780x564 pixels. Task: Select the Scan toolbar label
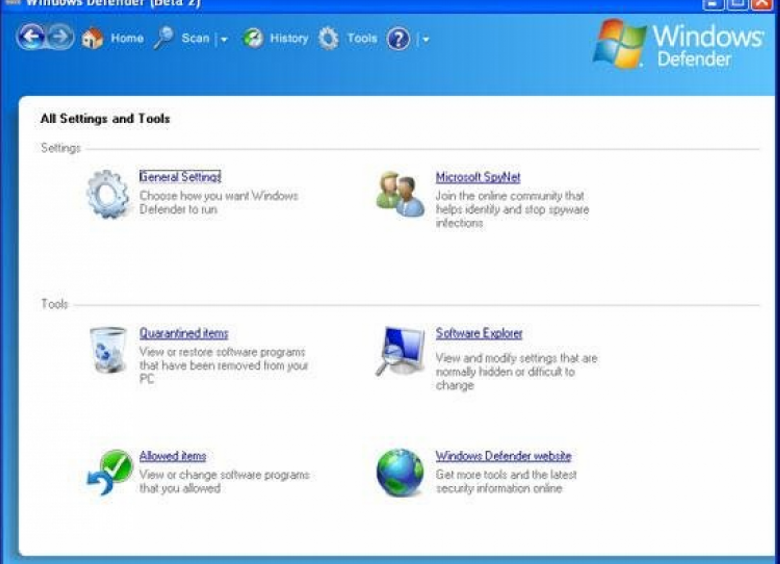195,38
